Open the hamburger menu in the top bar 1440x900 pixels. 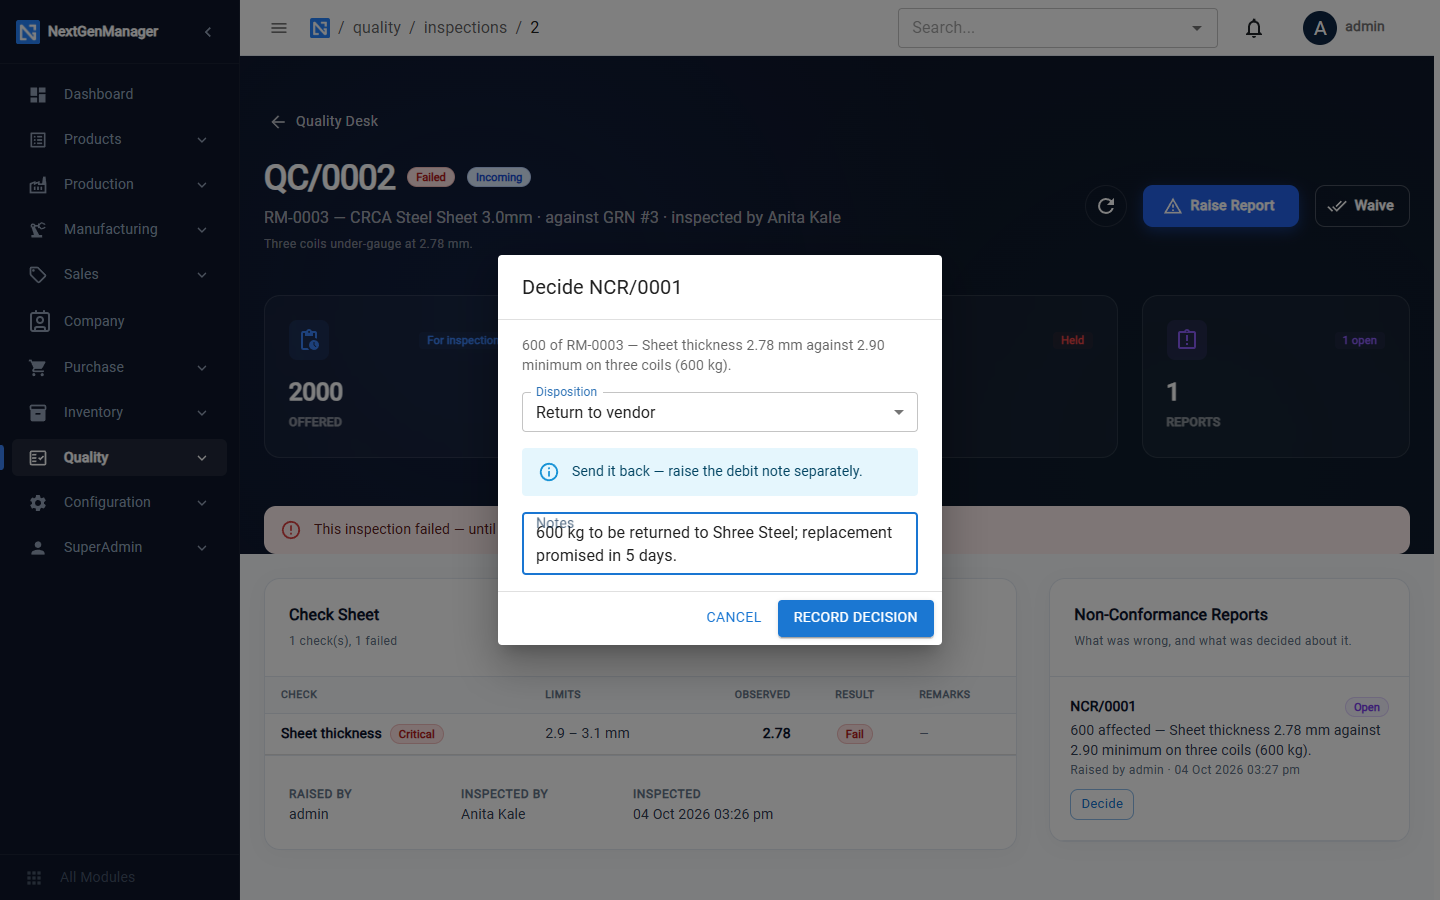point(279,28)
